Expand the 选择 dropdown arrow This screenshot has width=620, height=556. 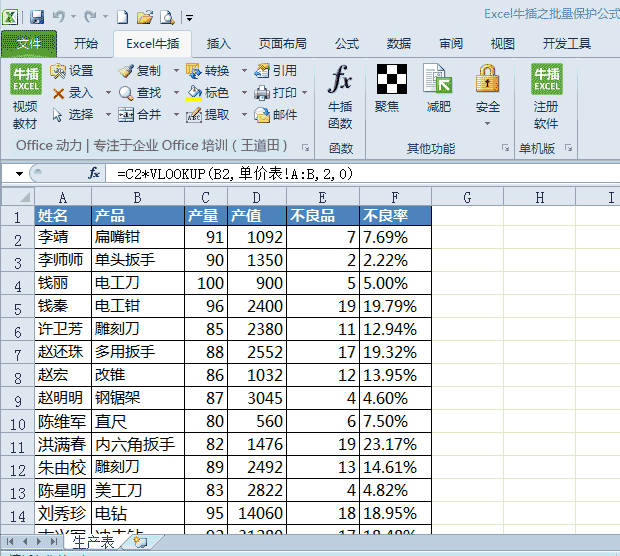click(x=108, y=115)
